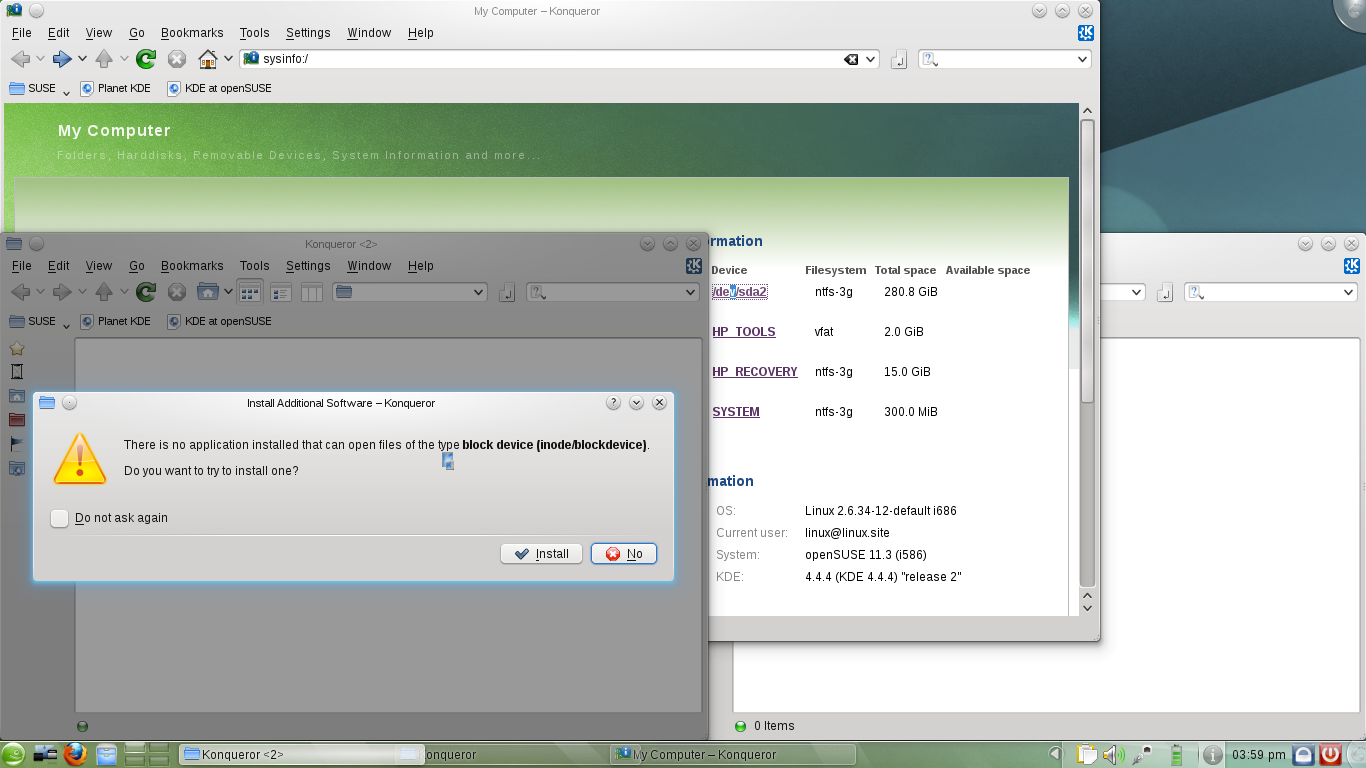The height and width of the screenshot is (768, 1366).
Task: Click the red power/logout icon in panel
Action: tap(1330, 754)
